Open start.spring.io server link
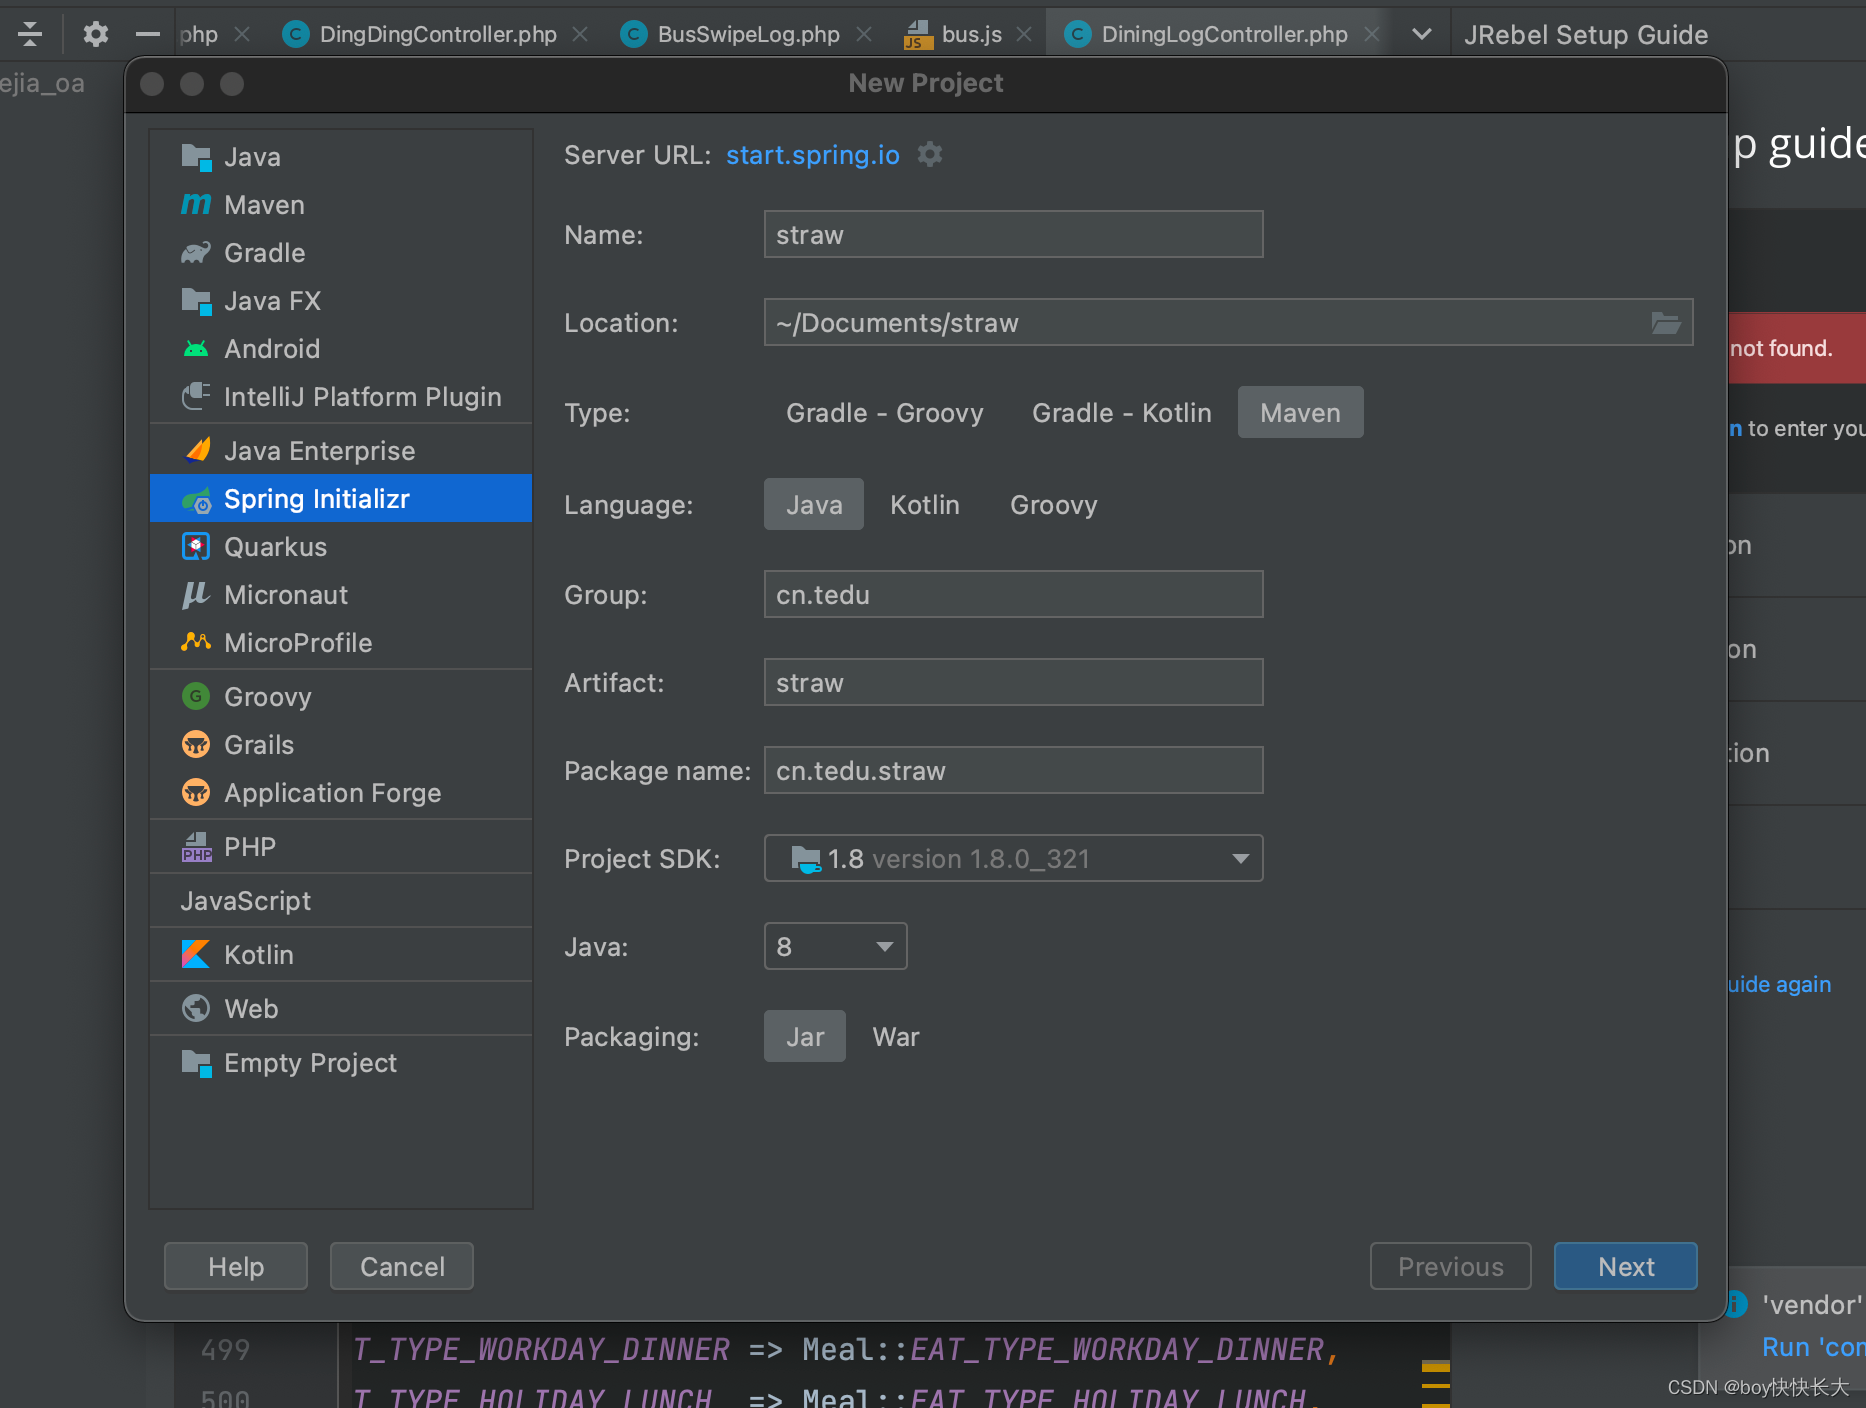The image size is (1866, 1408). (813, 155)
